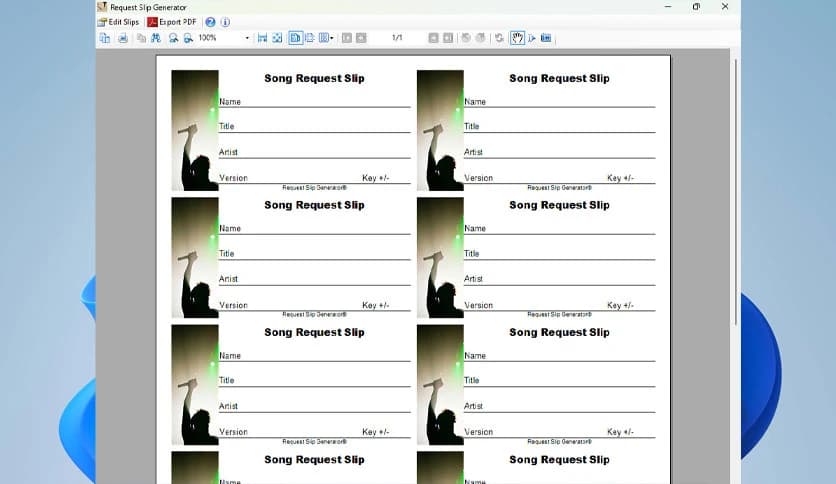
Task: Click the 1/1 page number field
Action: 397,38
